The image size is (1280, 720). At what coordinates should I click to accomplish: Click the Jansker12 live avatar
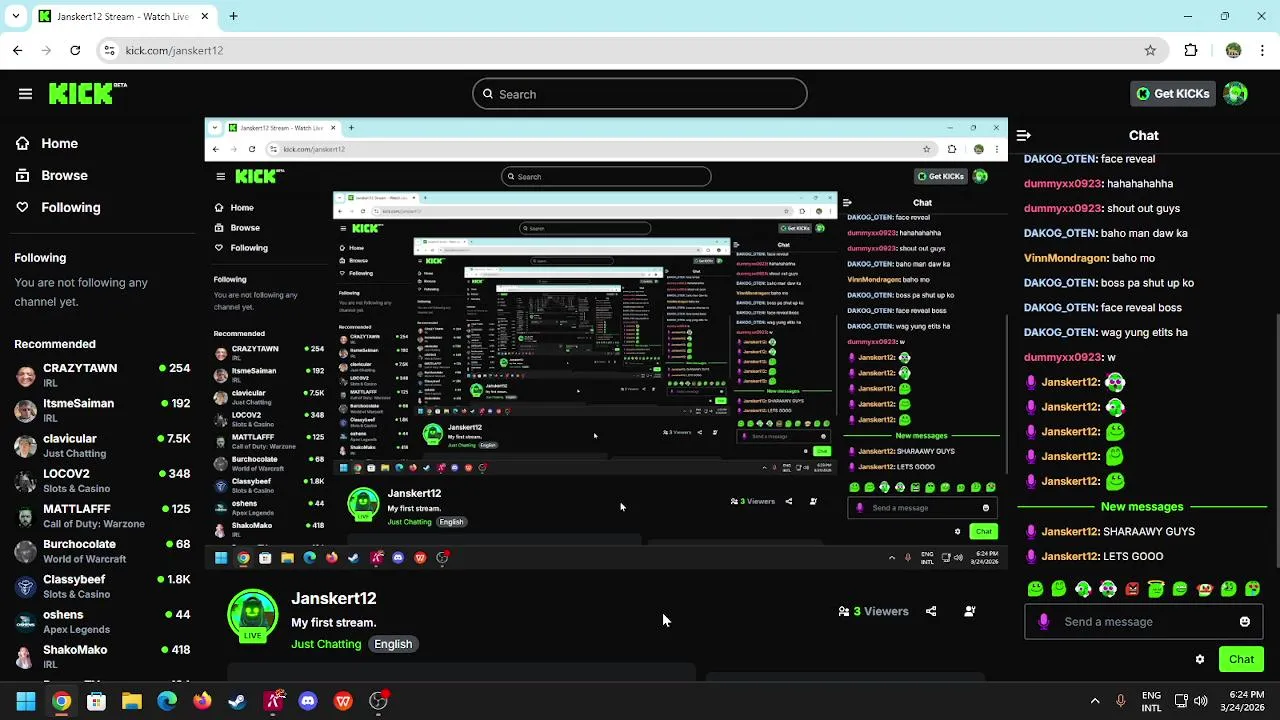(x=252, y=616)
